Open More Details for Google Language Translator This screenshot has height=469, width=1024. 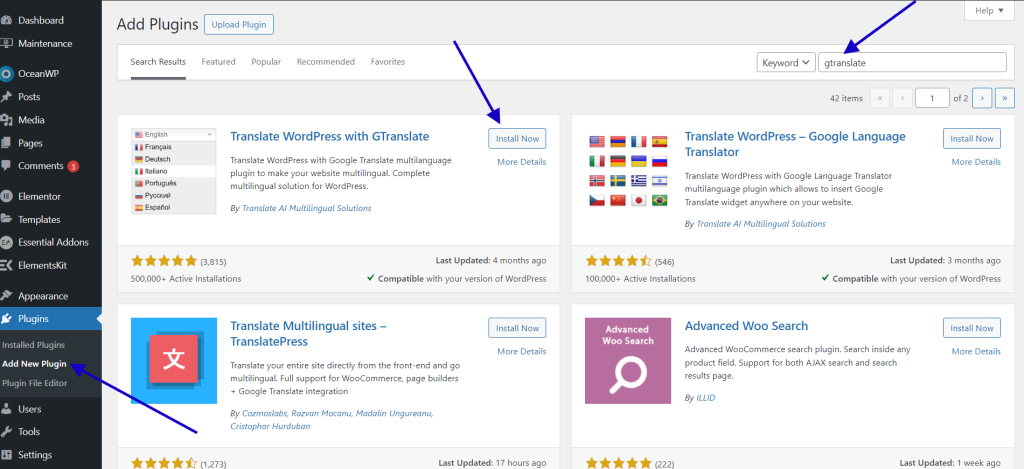click(976, 162)
